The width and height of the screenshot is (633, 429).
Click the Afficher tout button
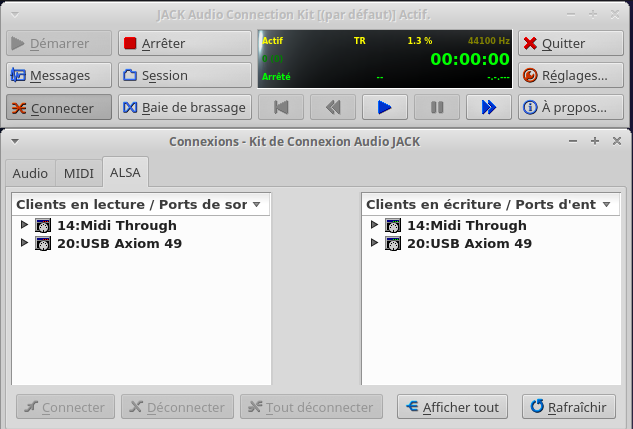point(452,407)
